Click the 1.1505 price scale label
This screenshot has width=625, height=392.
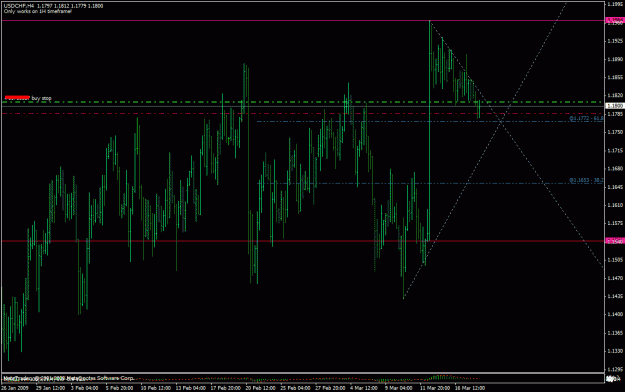point(615,260)
